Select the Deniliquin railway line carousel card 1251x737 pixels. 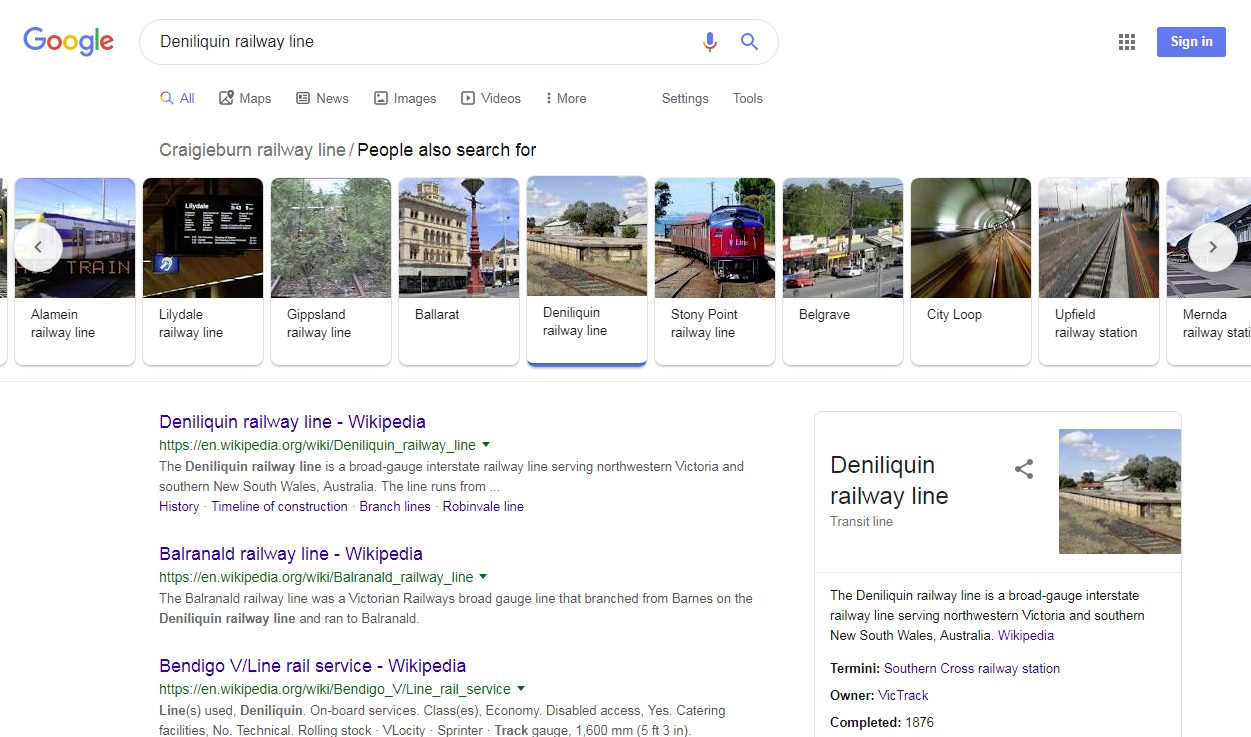tap(587, 271)
